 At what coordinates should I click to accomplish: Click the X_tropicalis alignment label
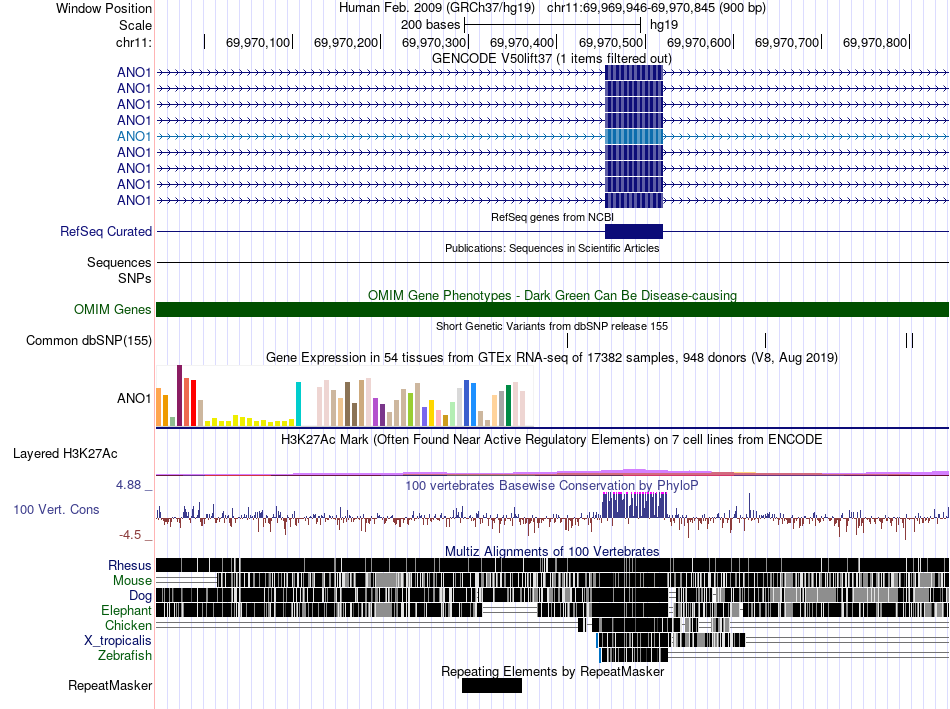(x=118, y=641)
